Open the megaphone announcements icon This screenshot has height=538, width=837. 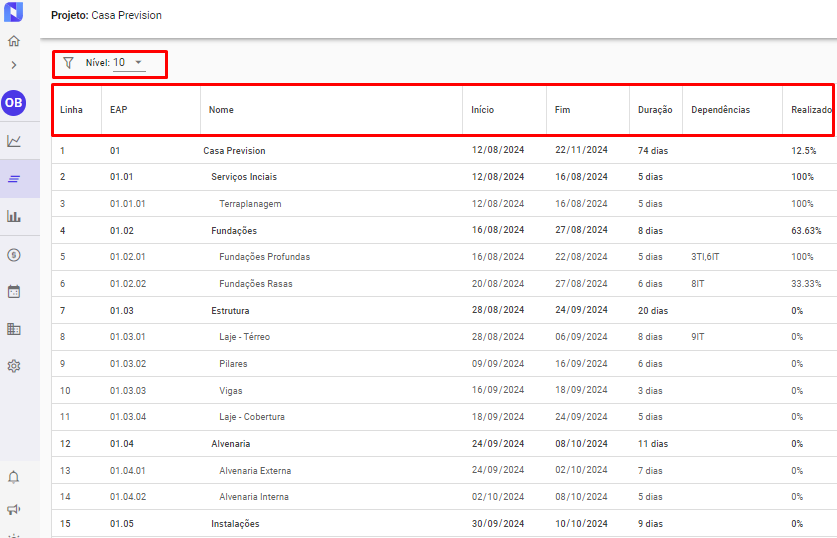(x=14, y=509)
